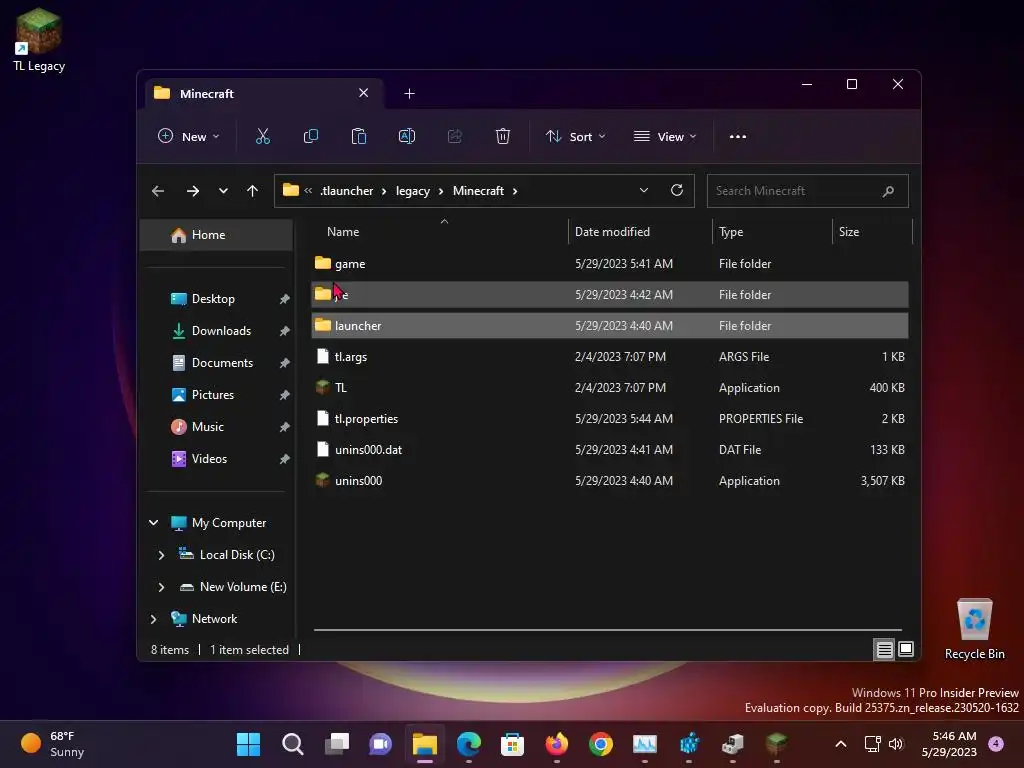Viewport: 1024px width, 768px height.
Task: Open the New item dropdown
Action: coord(188,136)
